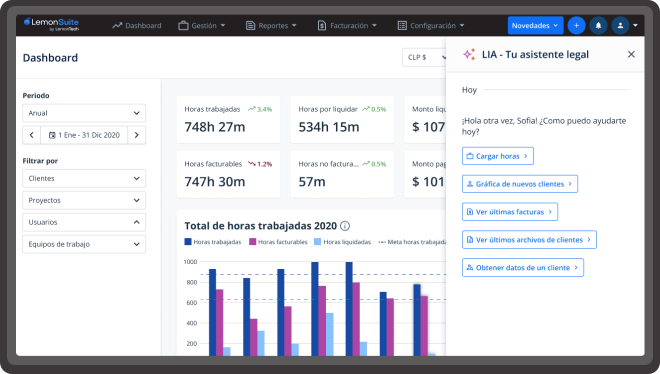The image size is (660, 374).
Task: Open the CLP $ currency selector
Action: (x=424, y=57)
